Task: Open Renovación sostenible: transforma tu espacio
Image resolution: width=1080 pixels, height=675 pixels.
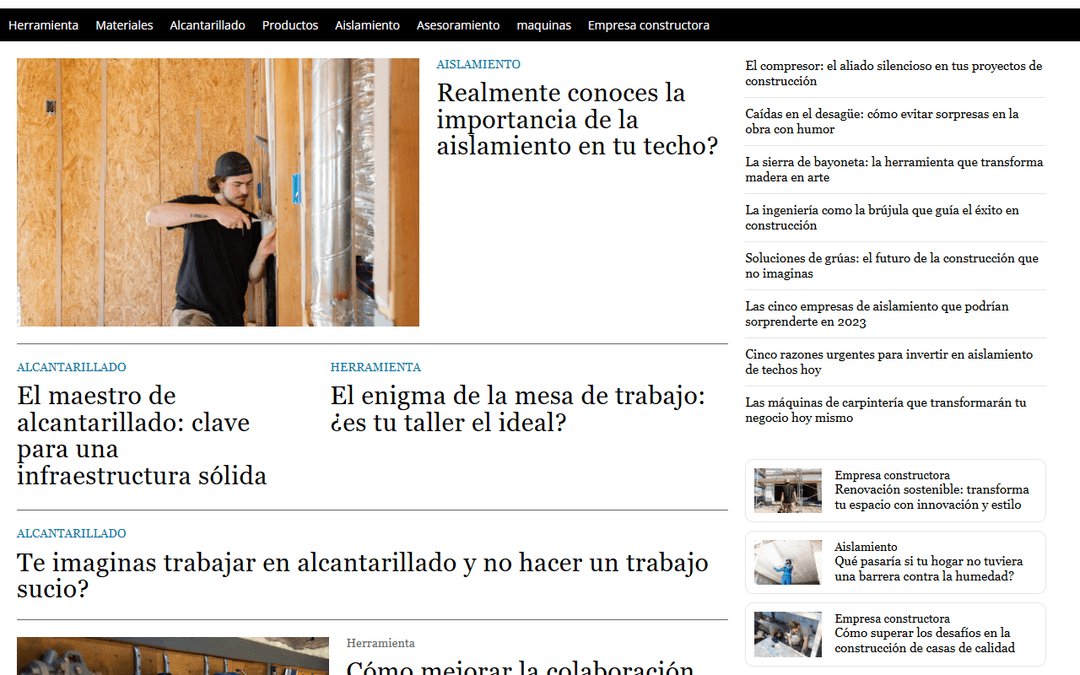Action: (x=932, y=497)
